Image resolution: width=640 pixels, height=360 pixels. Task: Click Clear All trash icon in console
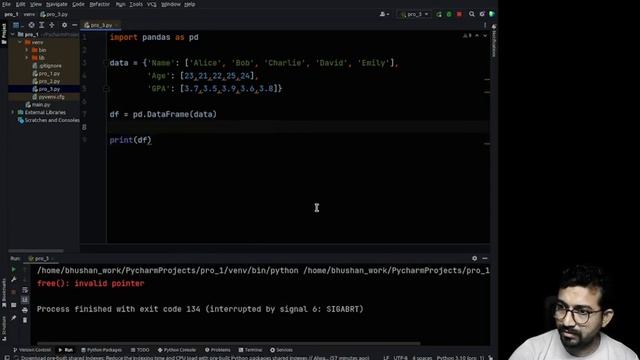click(25, 320)
